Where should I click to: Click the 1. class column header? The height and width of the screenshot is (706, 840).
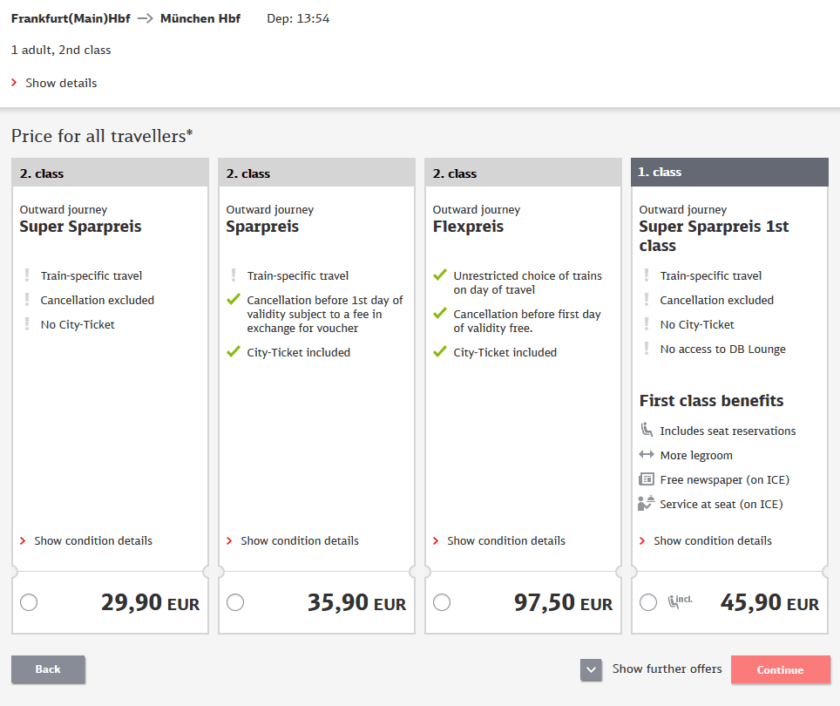729,172
